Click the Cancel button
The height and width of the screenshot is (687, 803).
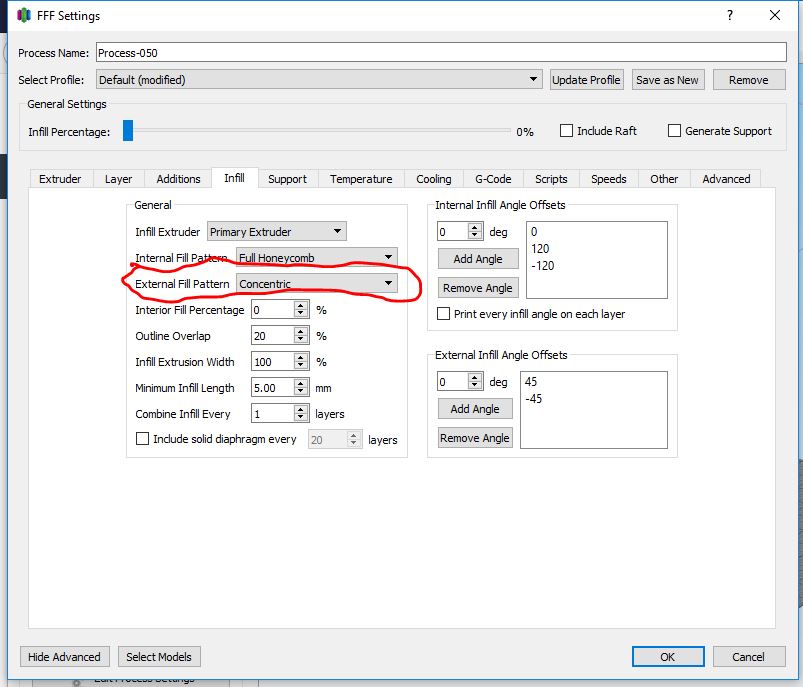point(749,657)
